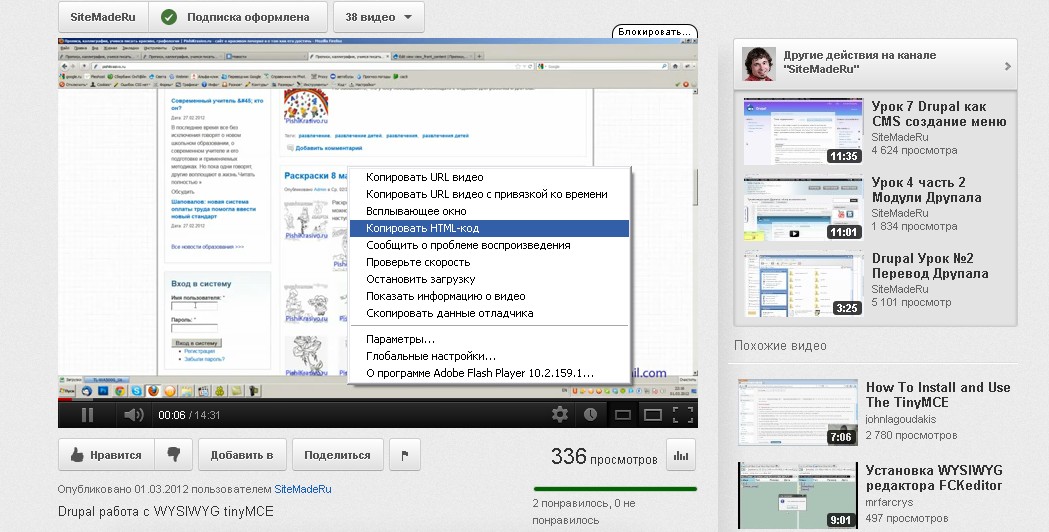Screen dimensions: 1049x532
Task: Select Копировать URL видео с привязкой ко времени
Action: pyautogui.click(x=490, y=194)
